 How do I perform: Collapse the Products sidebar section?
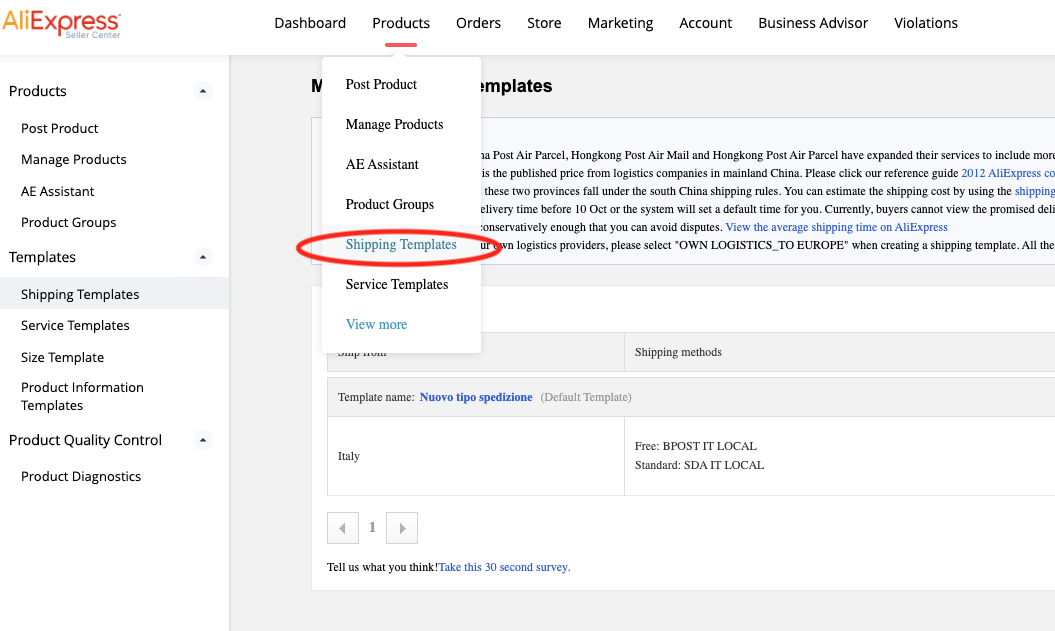(x=203, y=91)
